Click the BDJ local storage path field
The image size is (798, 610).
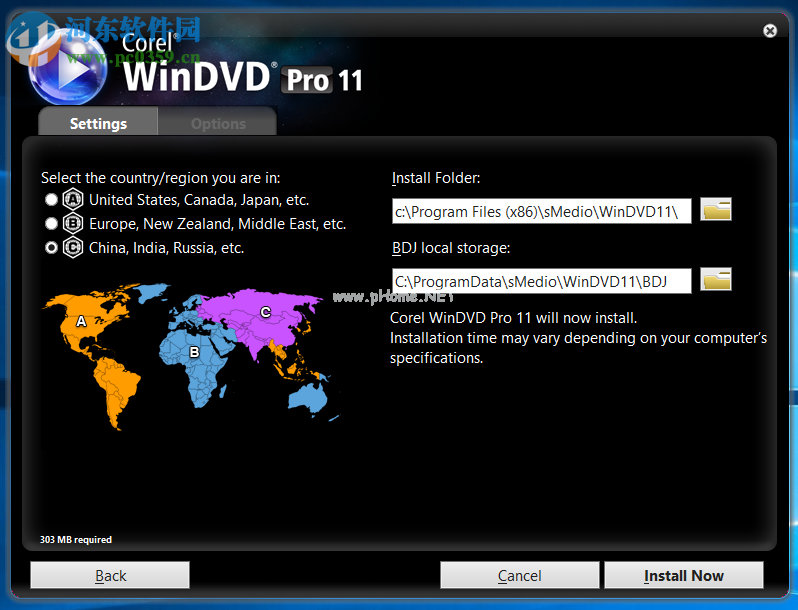point(542,281)
